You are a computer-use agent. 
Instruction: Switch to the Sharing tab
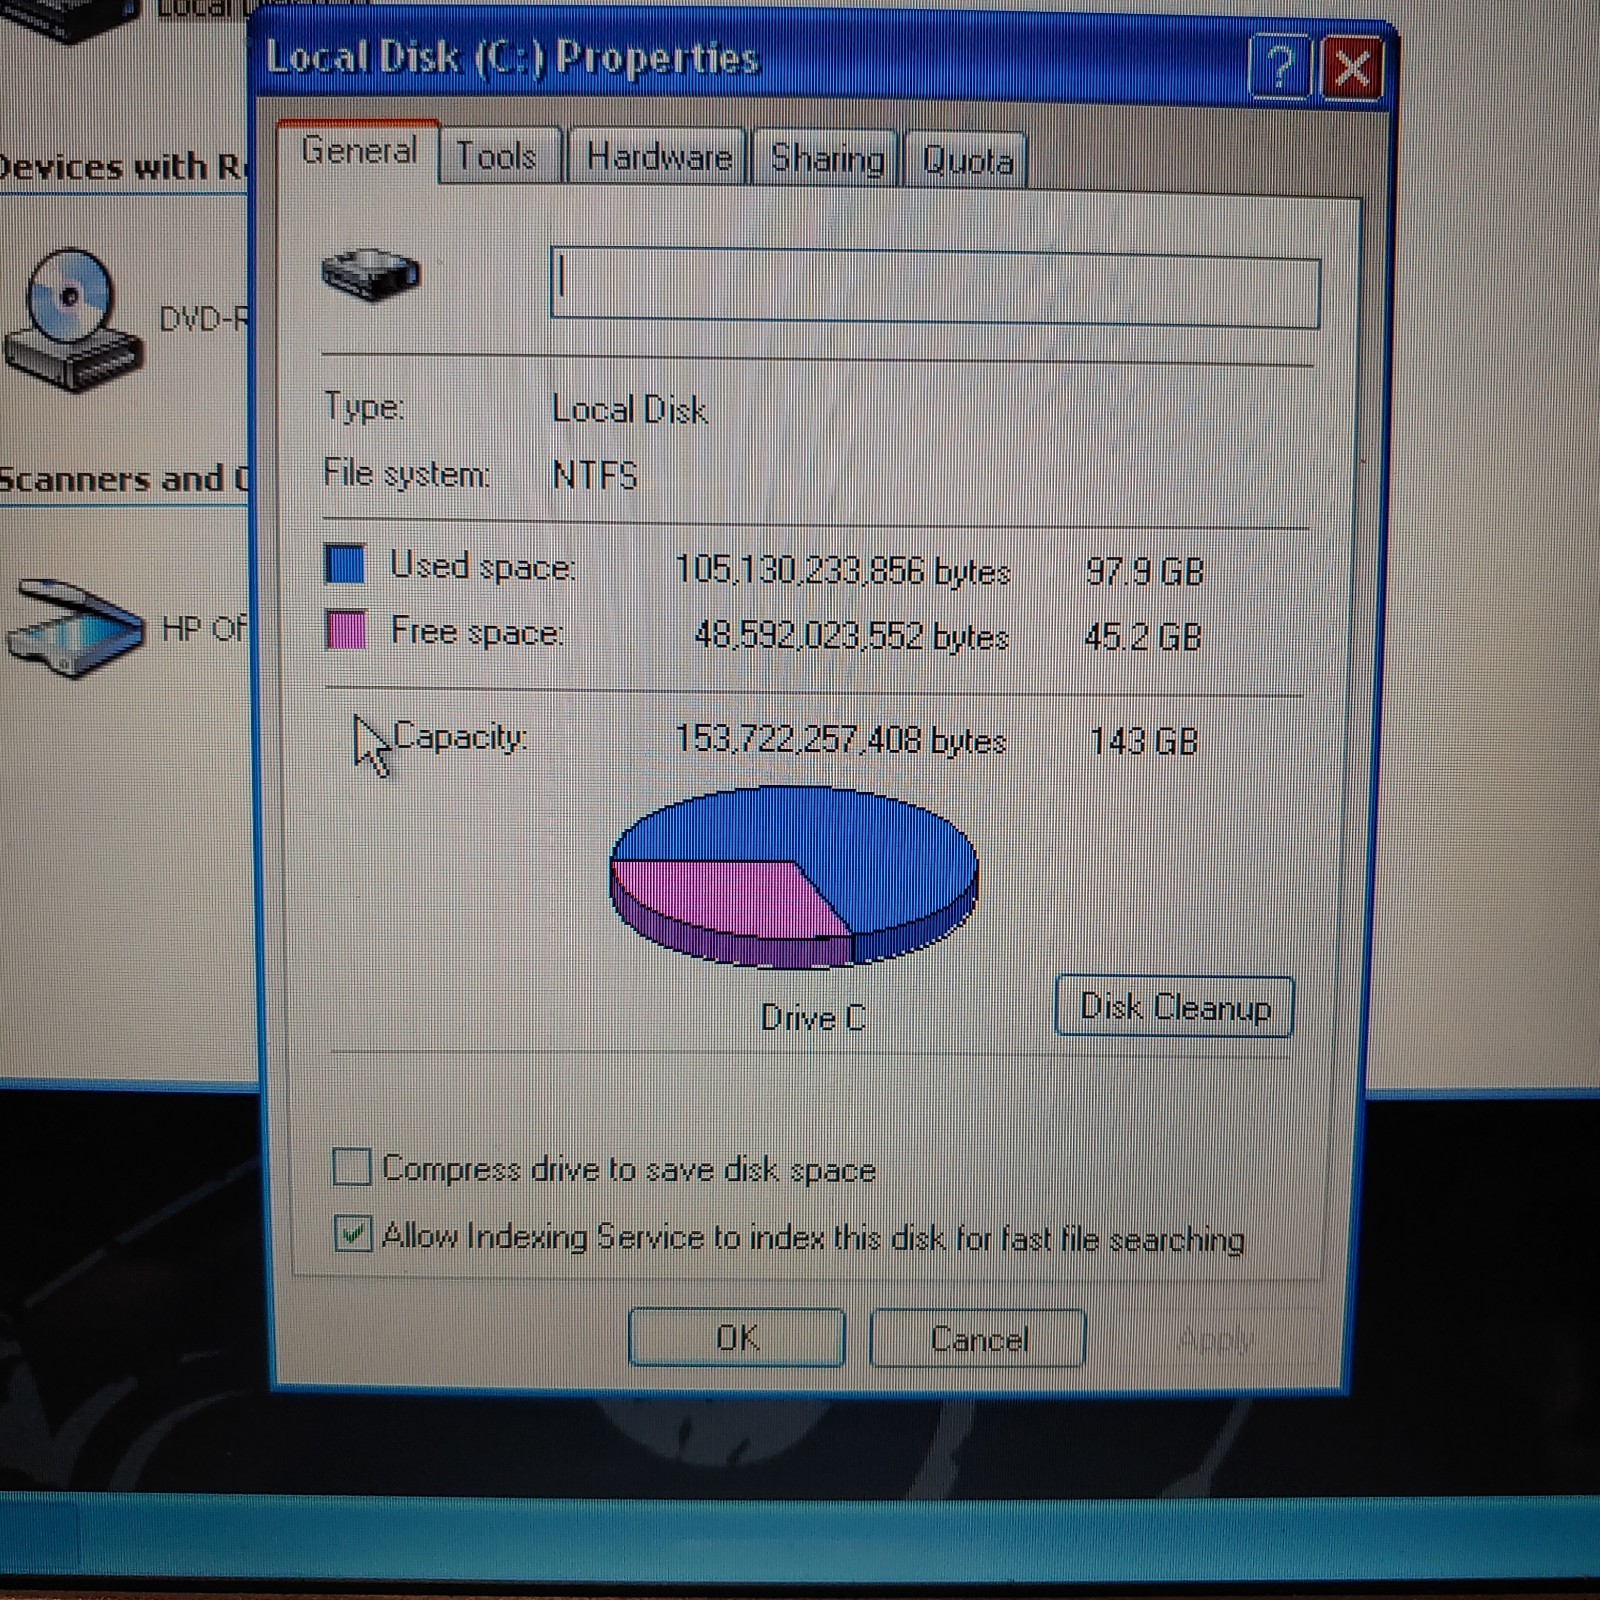coord(826,160)
